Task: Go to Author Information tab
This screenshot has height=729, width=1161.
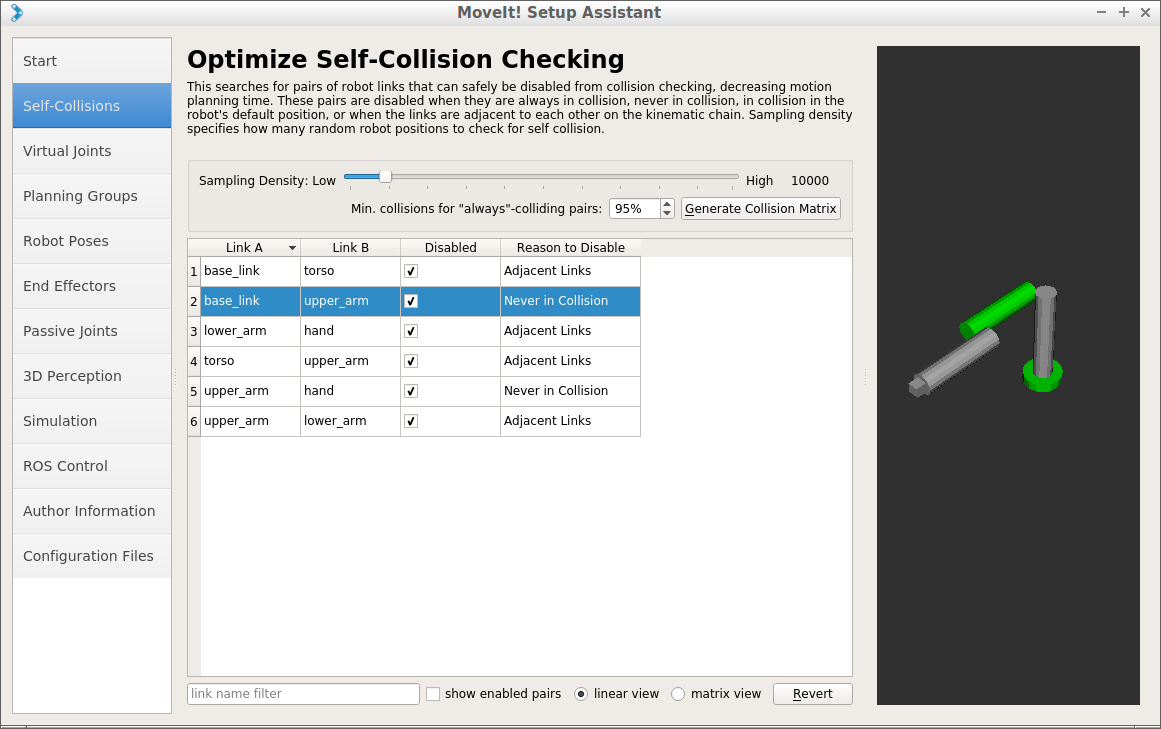Action: (92, 511)
